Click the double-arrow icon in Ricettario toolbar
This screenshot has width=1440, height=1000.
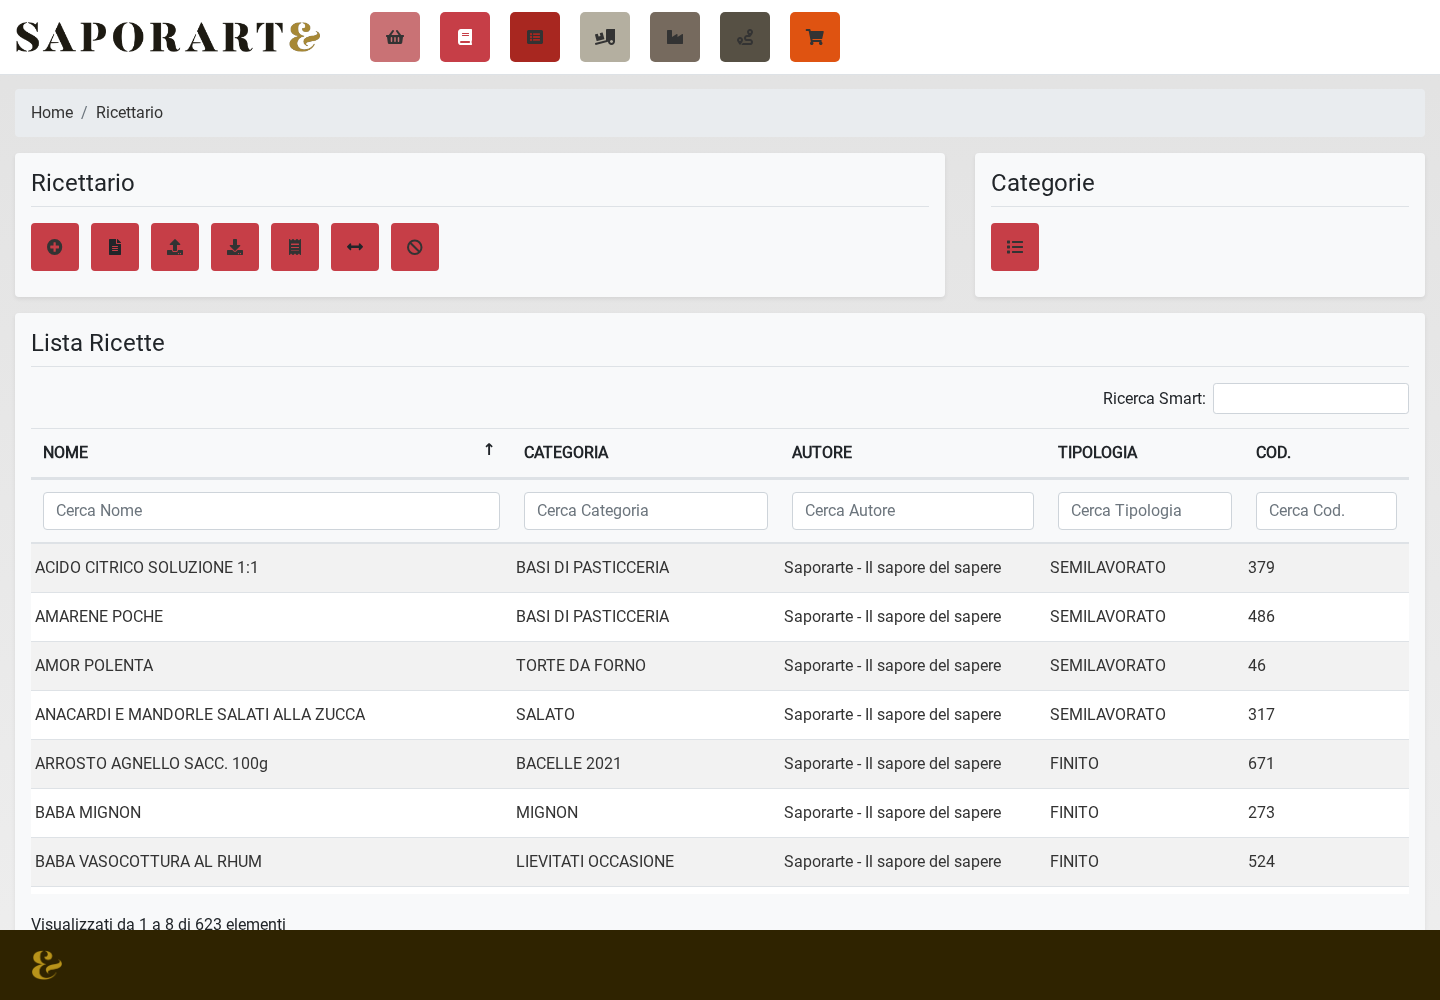[355, 247]
